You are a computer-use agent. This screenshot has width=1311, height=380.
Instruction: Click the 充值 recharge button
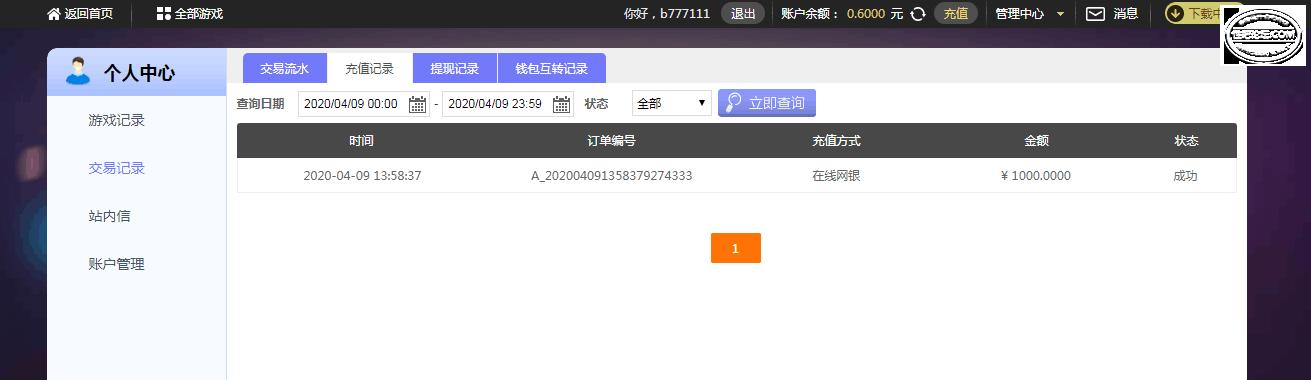pos(956,14)
